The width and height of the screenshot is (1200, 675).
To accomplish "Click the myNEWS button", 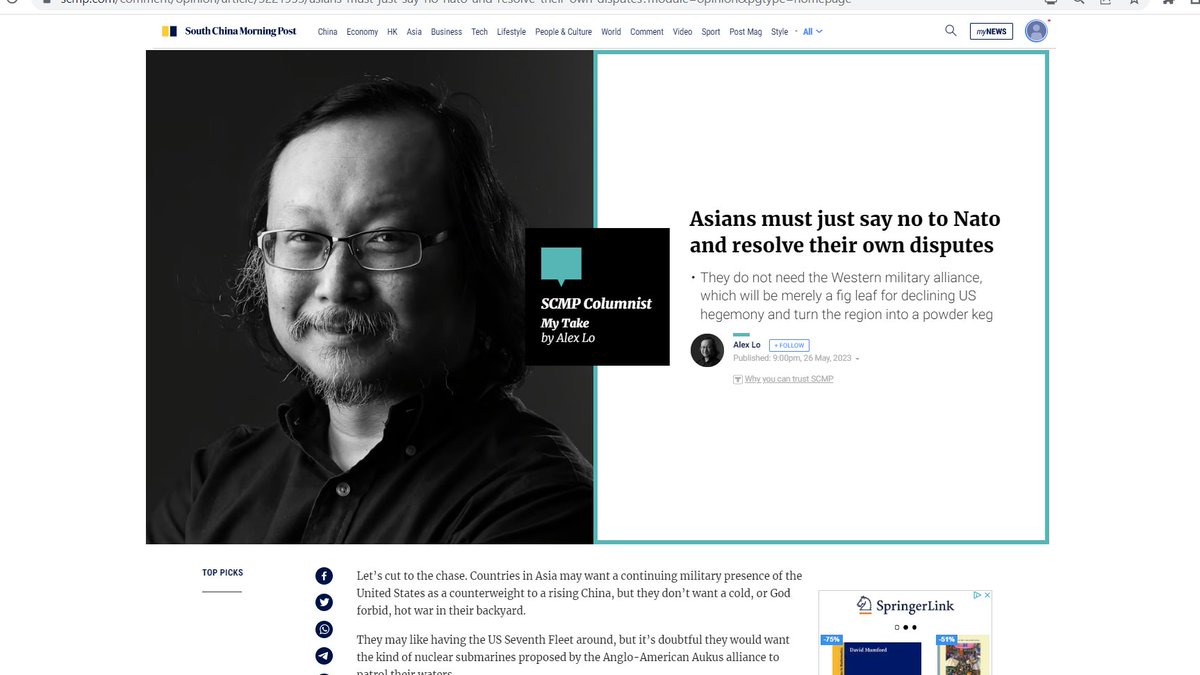I will pyautogui.click(x=991, y=31).
